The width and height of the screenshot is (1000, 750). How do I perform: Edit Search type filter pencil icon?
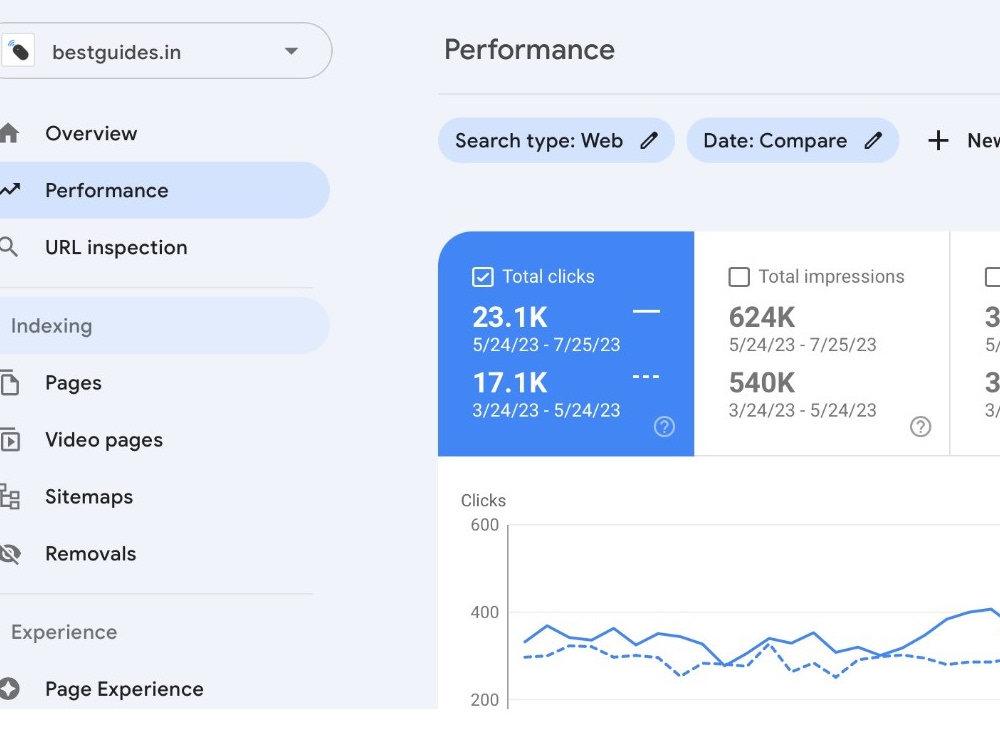649,140
